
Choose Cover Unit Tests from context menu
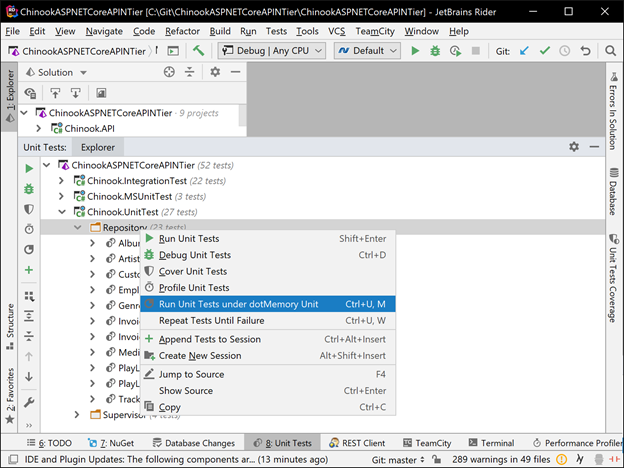[x=192, y=271]
